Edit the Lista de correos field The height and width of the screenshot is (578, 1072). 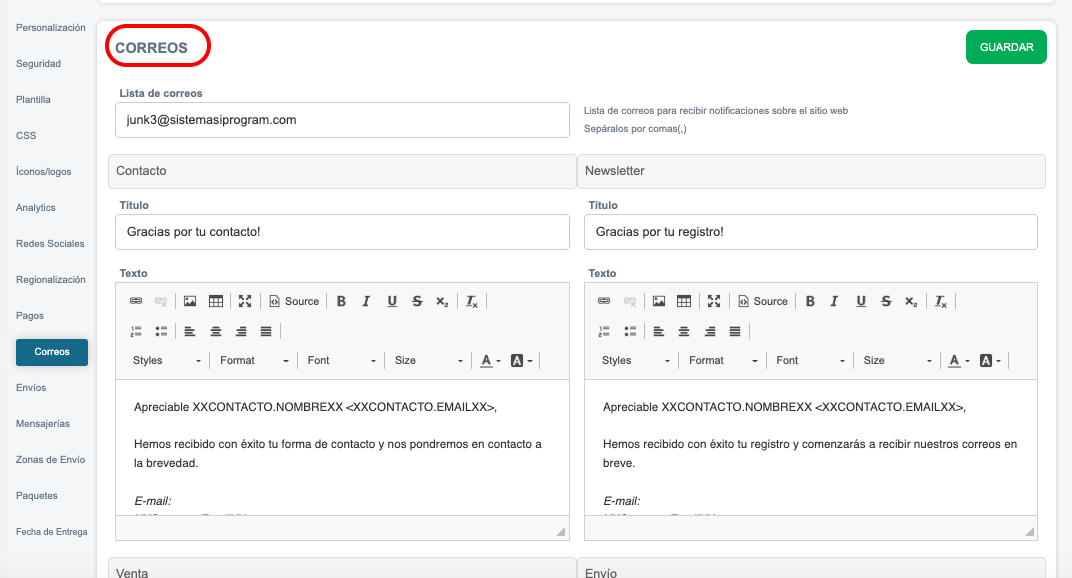coord(343,120)
